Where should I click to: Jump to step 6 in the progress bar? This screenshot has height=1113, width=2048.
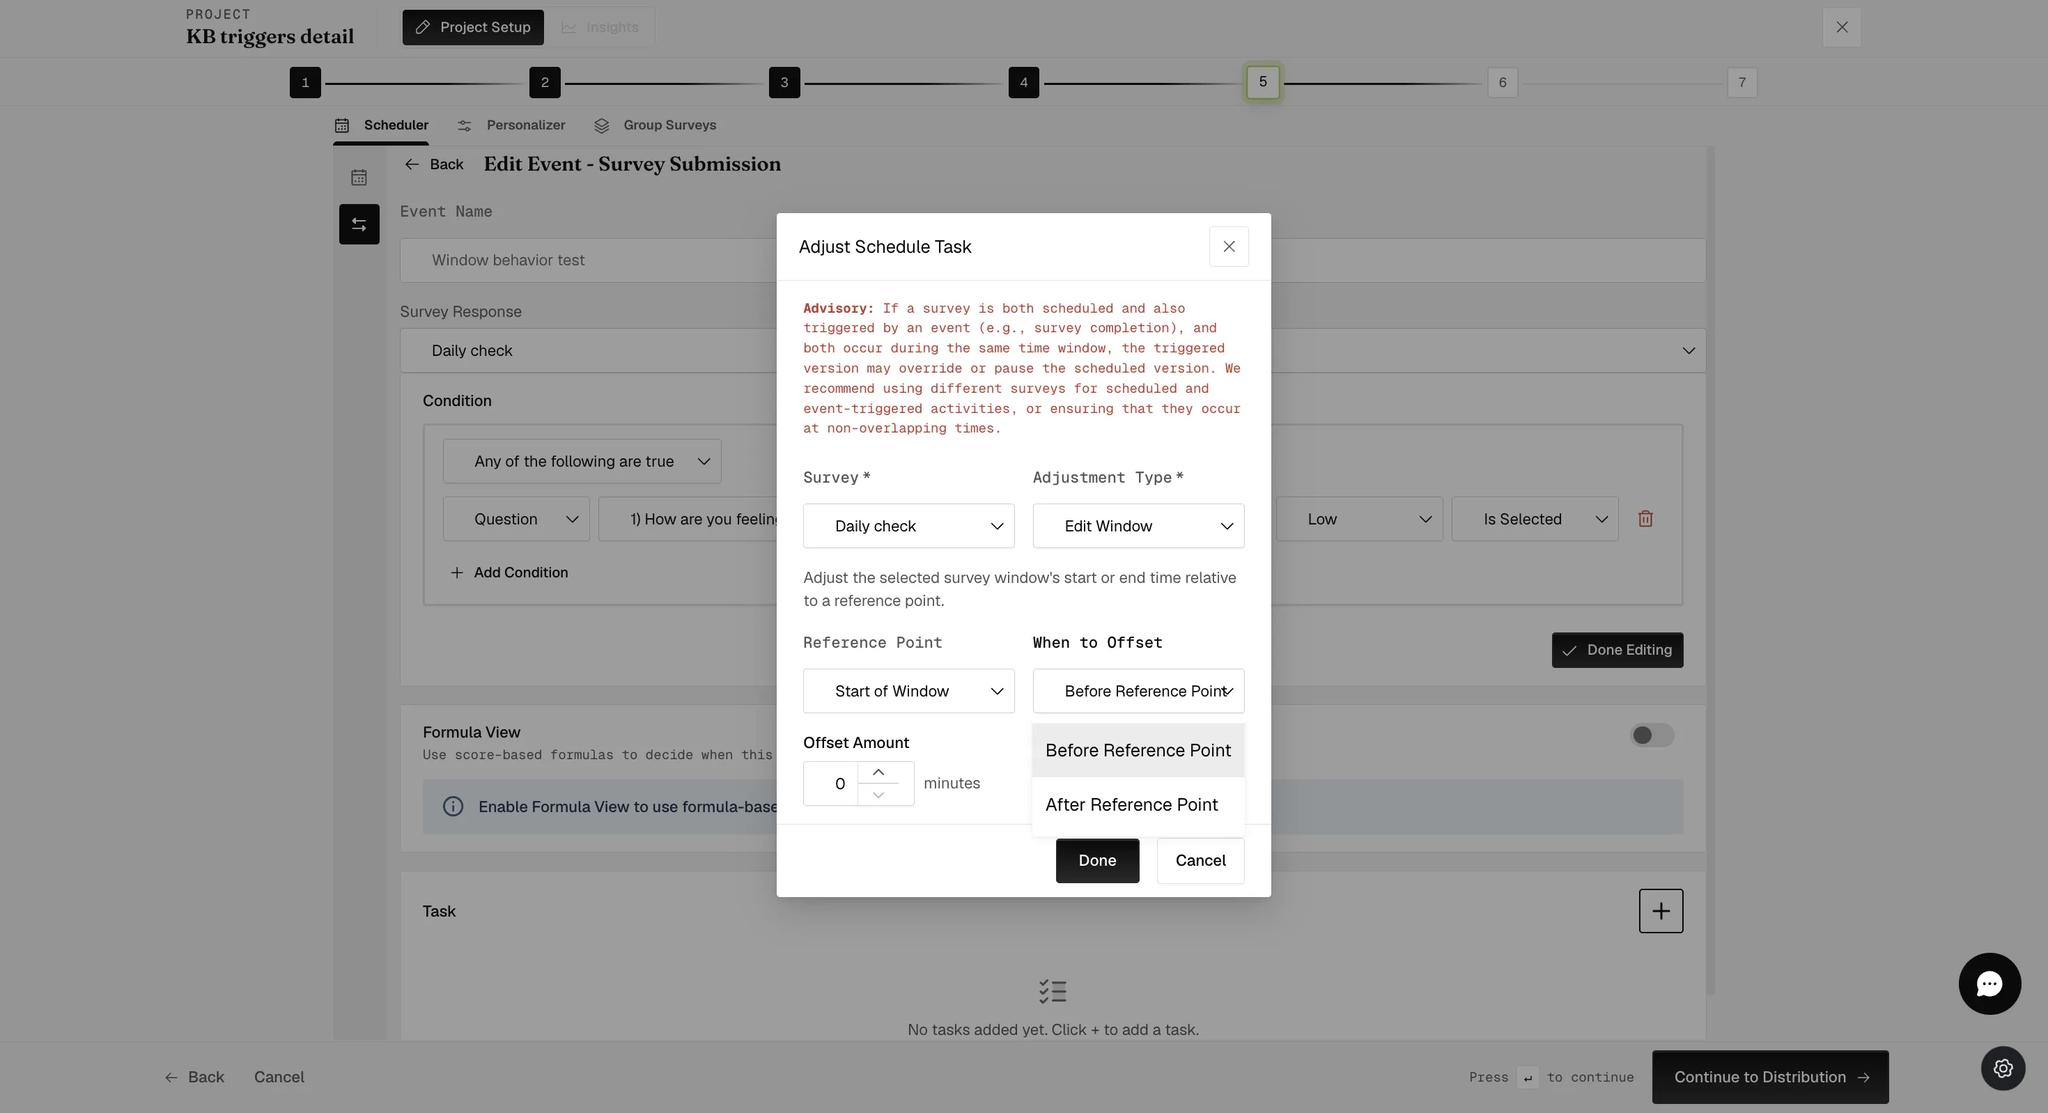[1502, 82]
